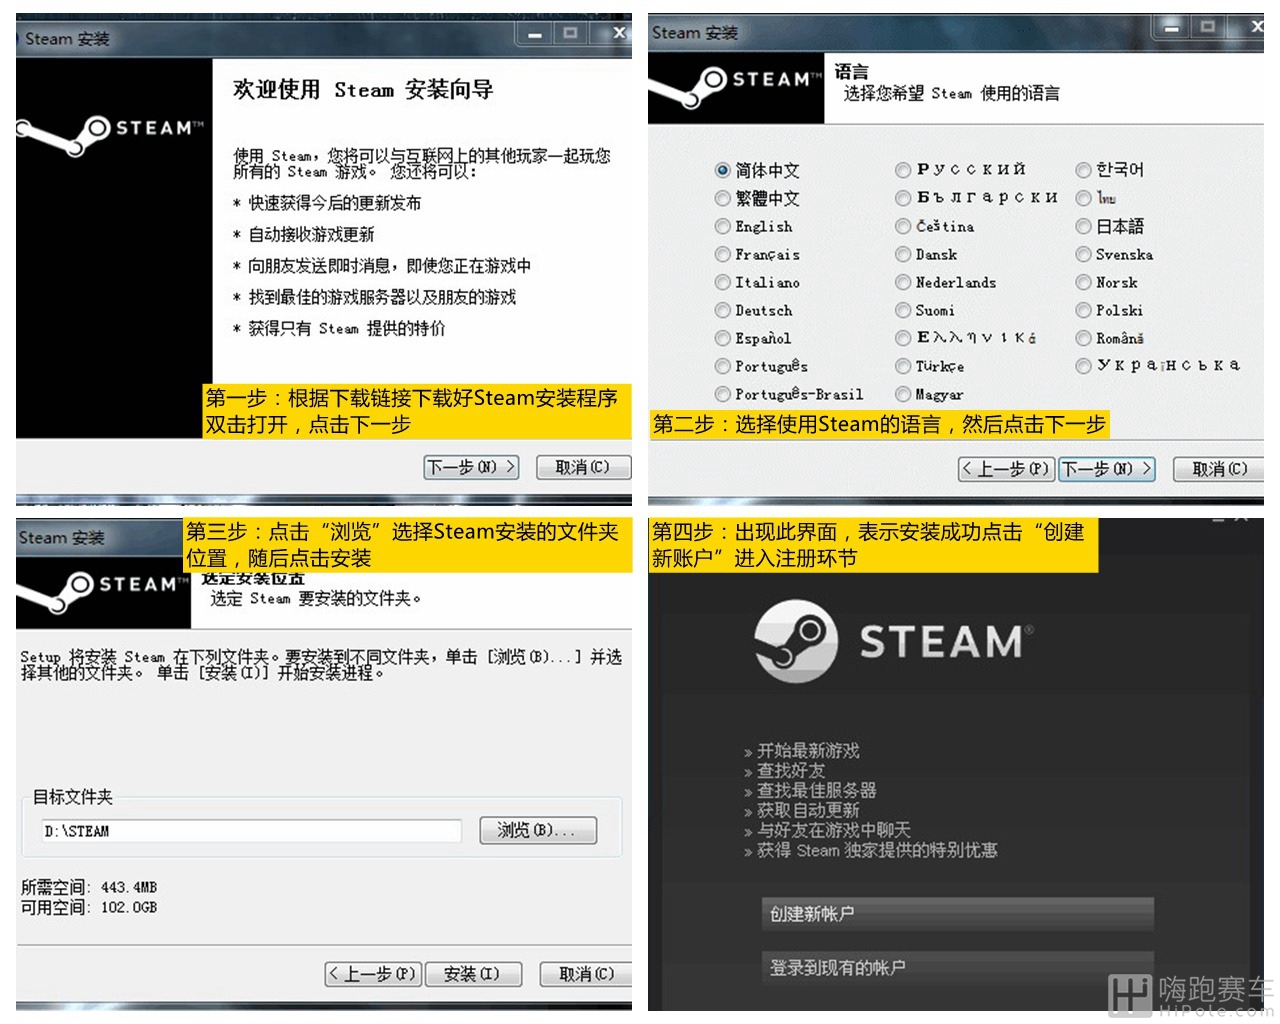Viewport: 1280px width, 1024px height.
Task: Pick Svenska radio button
Action: pos(1083,254)
